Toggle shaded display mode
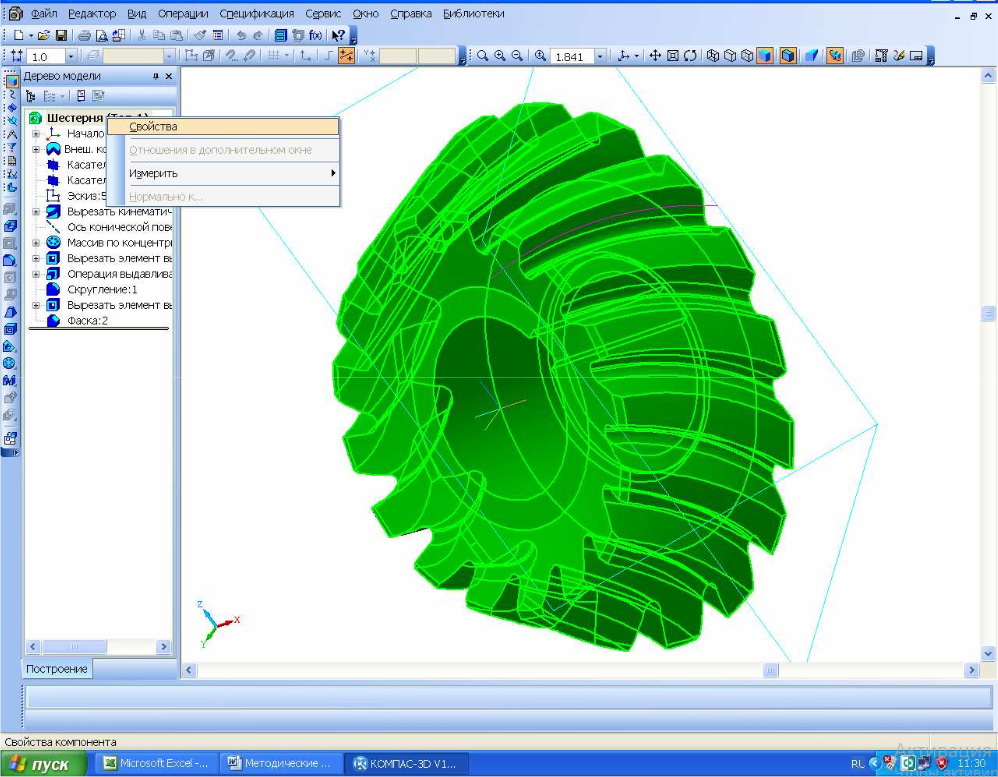The height and width of the screenshot is (777, 998). pos(765,56)
